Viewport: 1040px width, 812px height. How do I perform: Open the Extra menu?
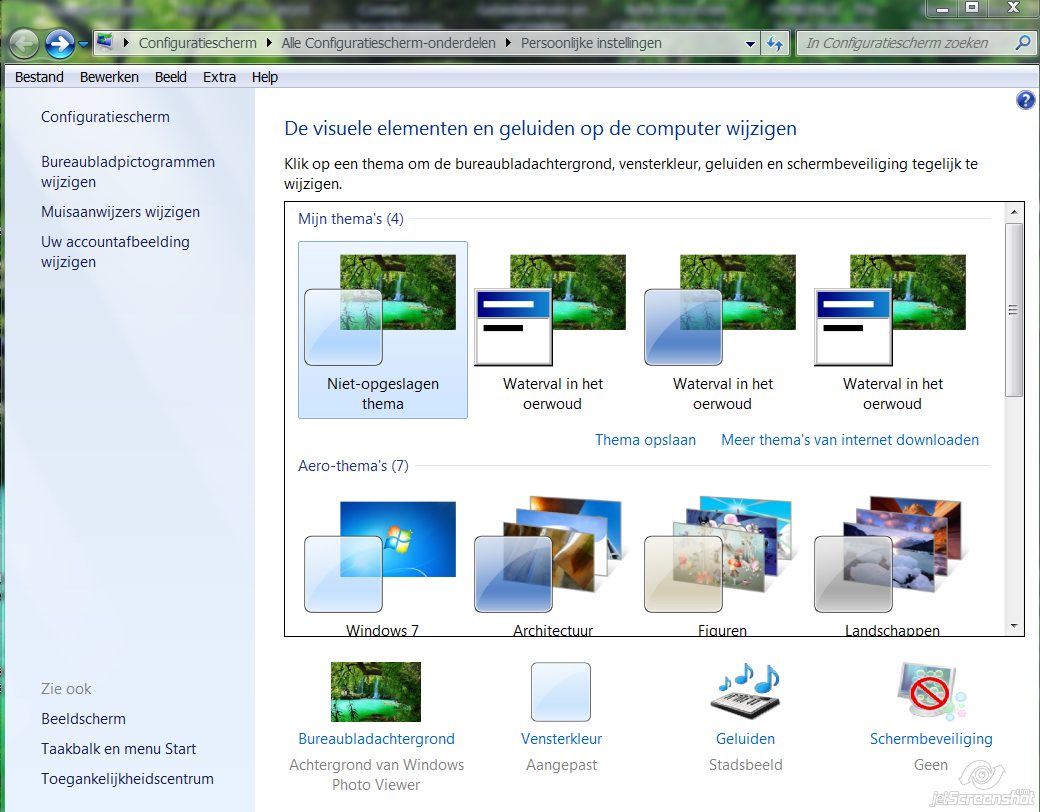[219, 77]
